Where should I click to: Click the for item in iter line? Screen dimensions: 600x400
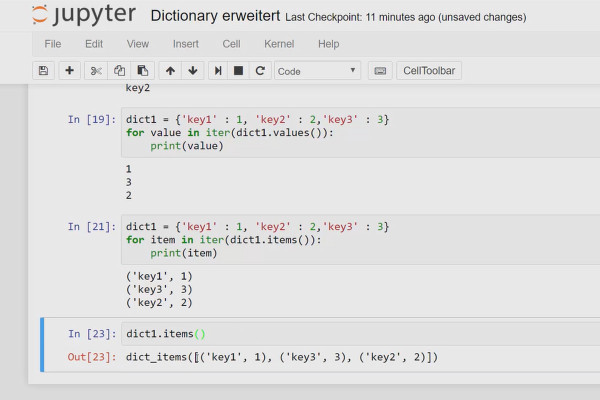223,240
